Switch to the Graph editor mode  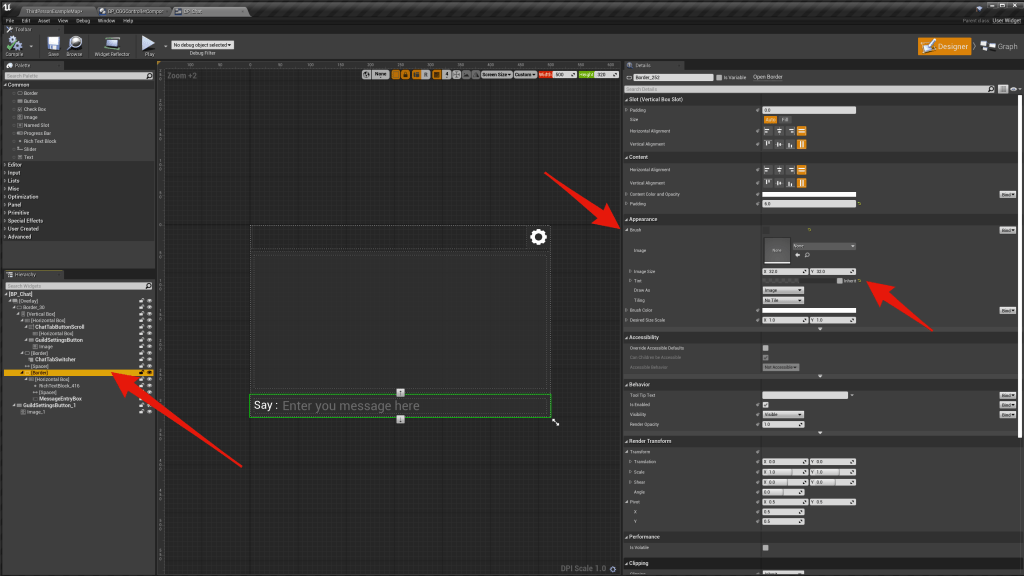tap(998, 46)
